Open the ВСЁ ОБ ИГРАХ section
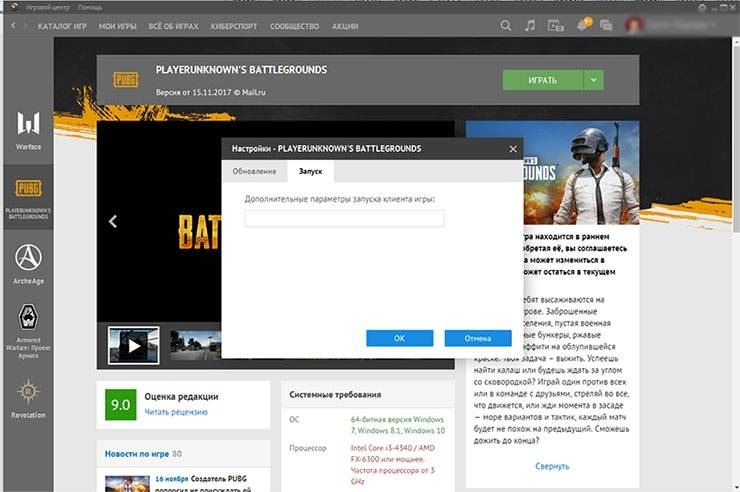 (173, 26)
